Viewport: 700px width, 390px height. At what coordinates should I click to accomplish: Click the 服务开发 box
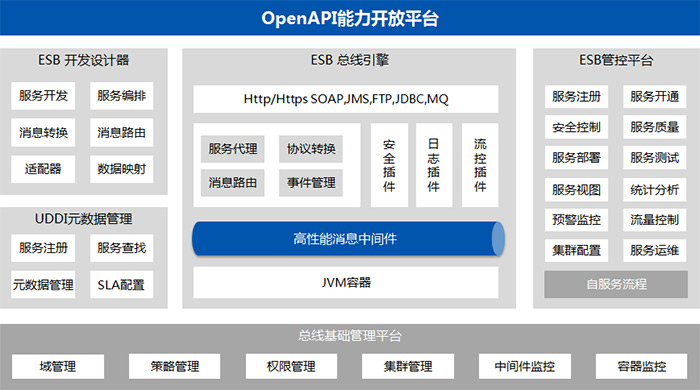(43, 95)
